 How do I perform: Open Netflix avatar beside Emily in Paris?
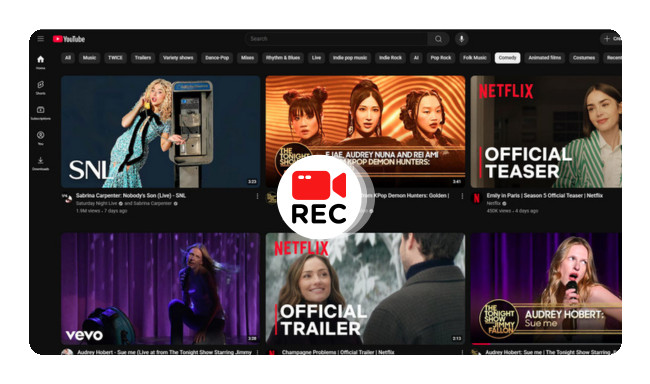tap(477, 199)
